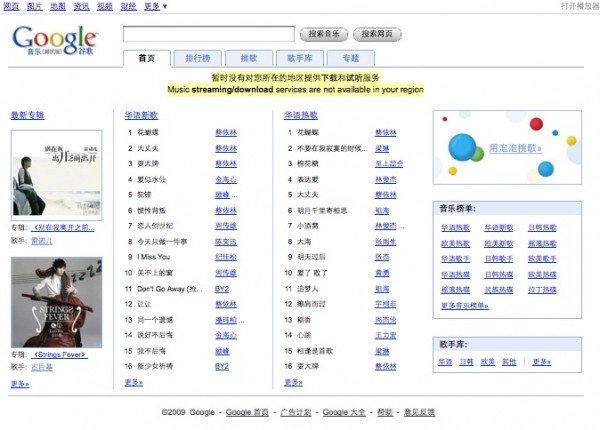Open 华语热歌 link in 音乐榜单 box
Viewport: 600px width, 430px height.
tap(455, 228)
